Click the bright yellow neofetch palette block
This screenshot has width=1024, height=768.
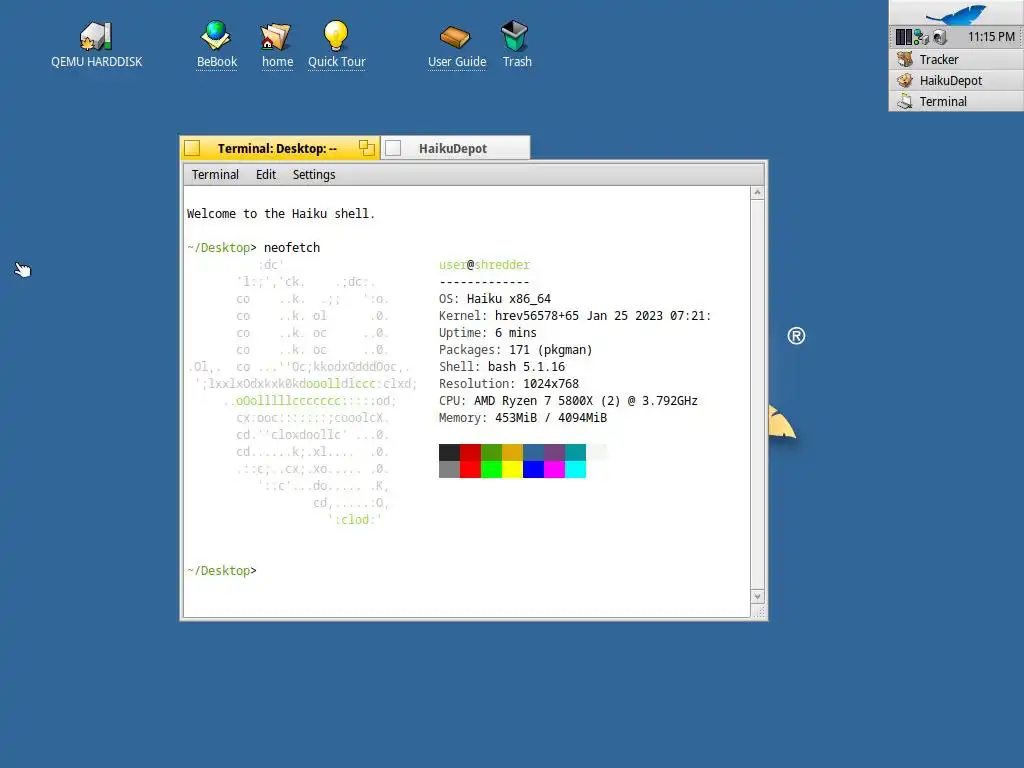(512, 470)
